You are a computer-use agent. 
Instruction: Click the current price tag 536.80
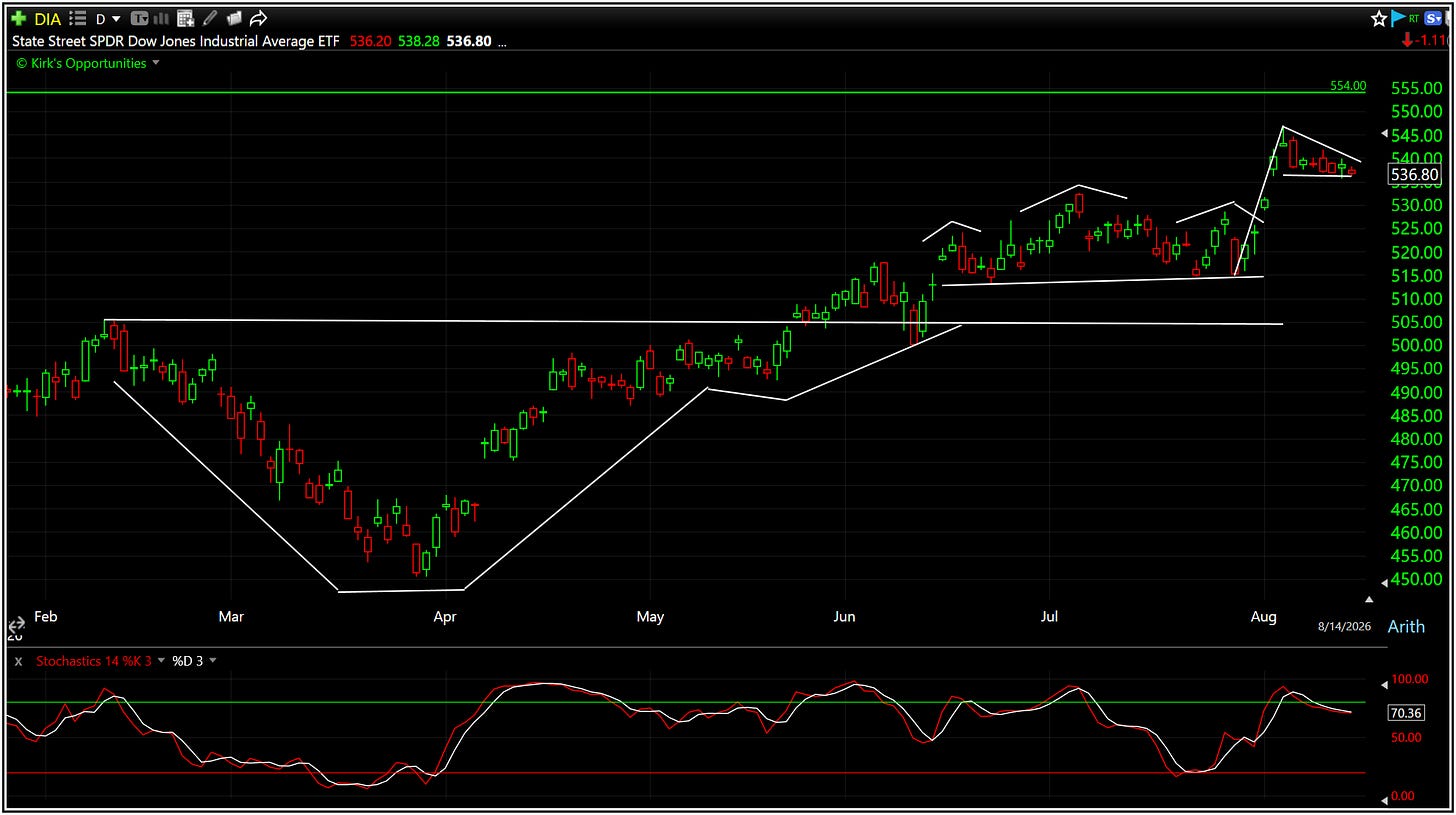click(1415, 175)
